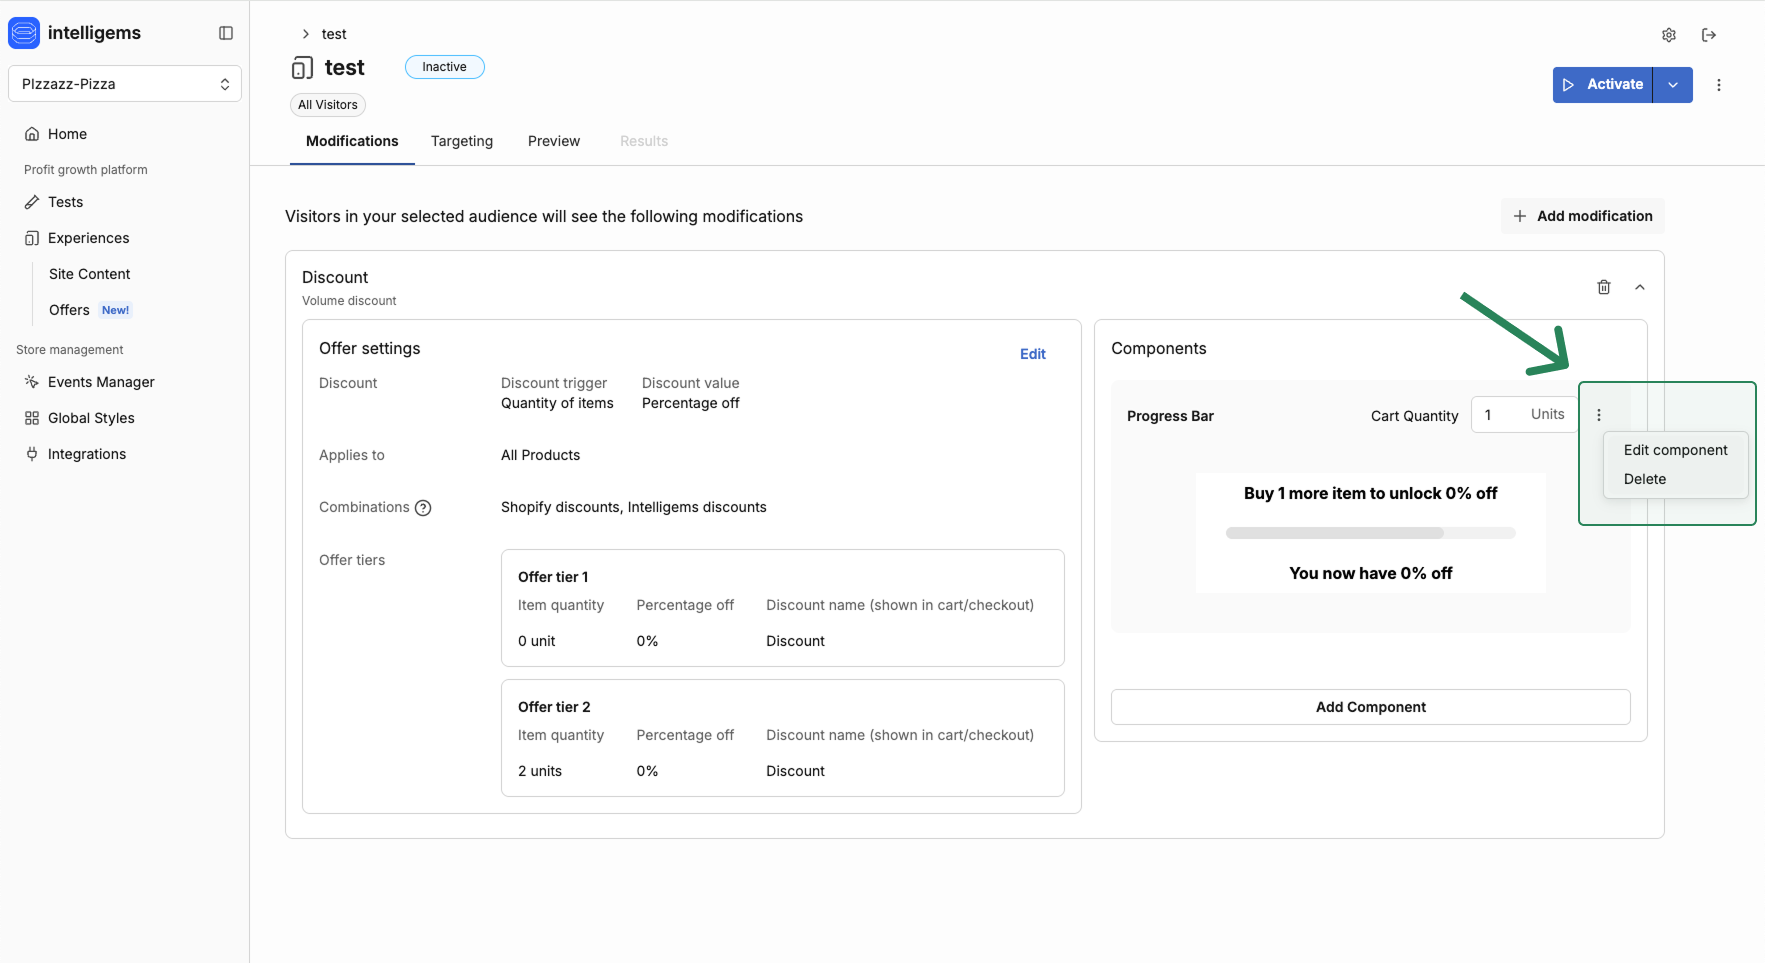Open page-level three-dot options menu

coord(1719,85)
